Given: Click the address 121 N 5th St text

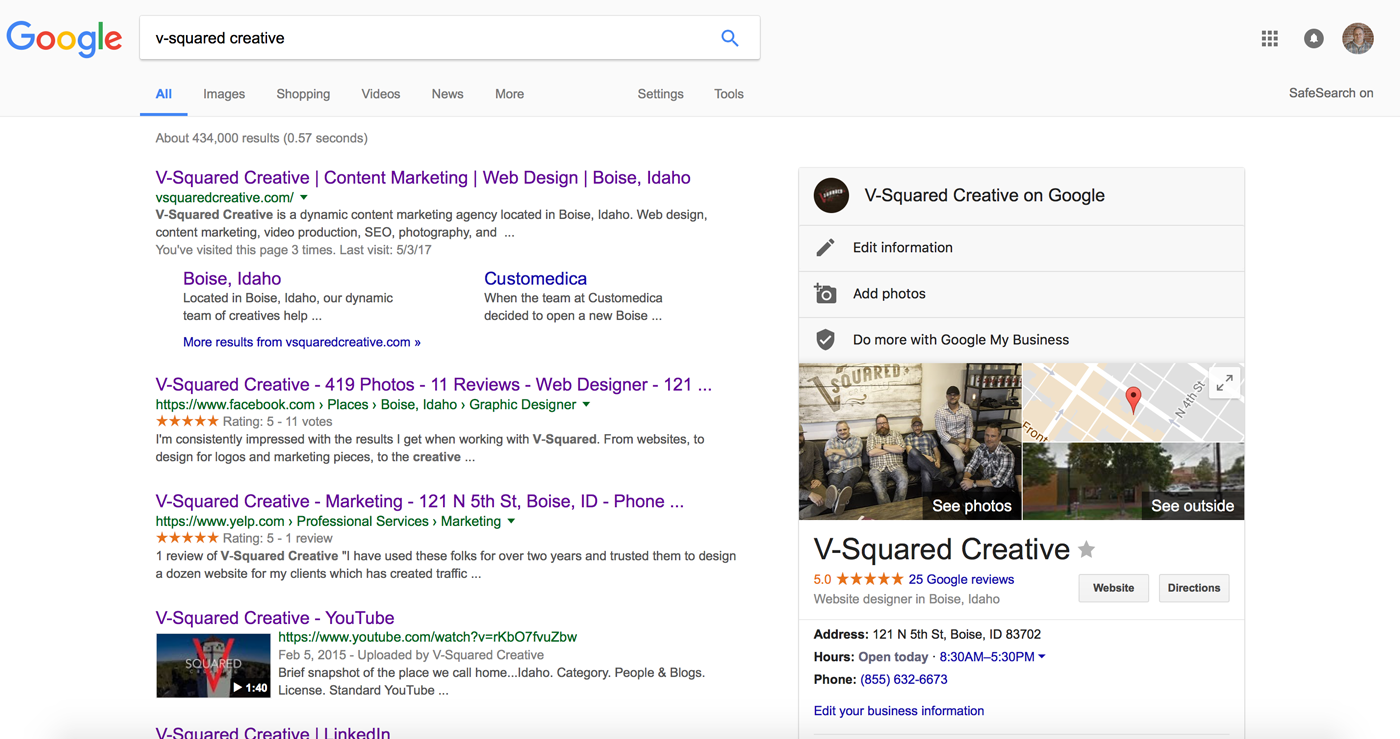Looking at the screenshot, I should tap(957, 634).
